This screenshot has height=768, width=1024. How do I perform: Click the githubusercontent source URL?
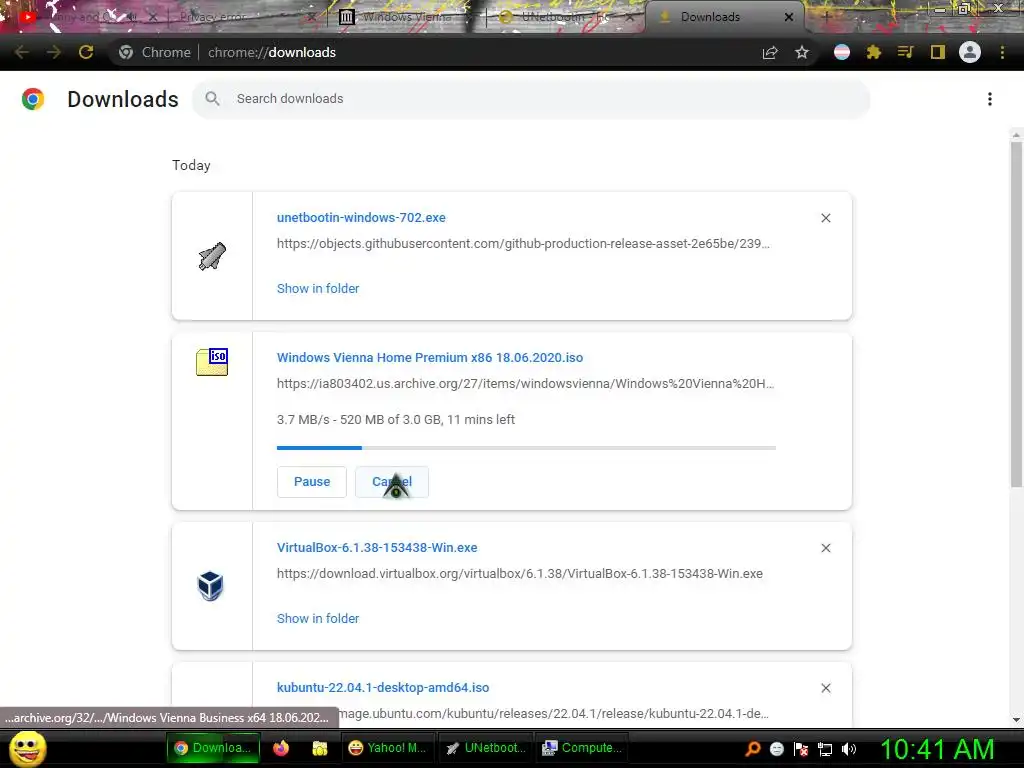tap(523, 244)
